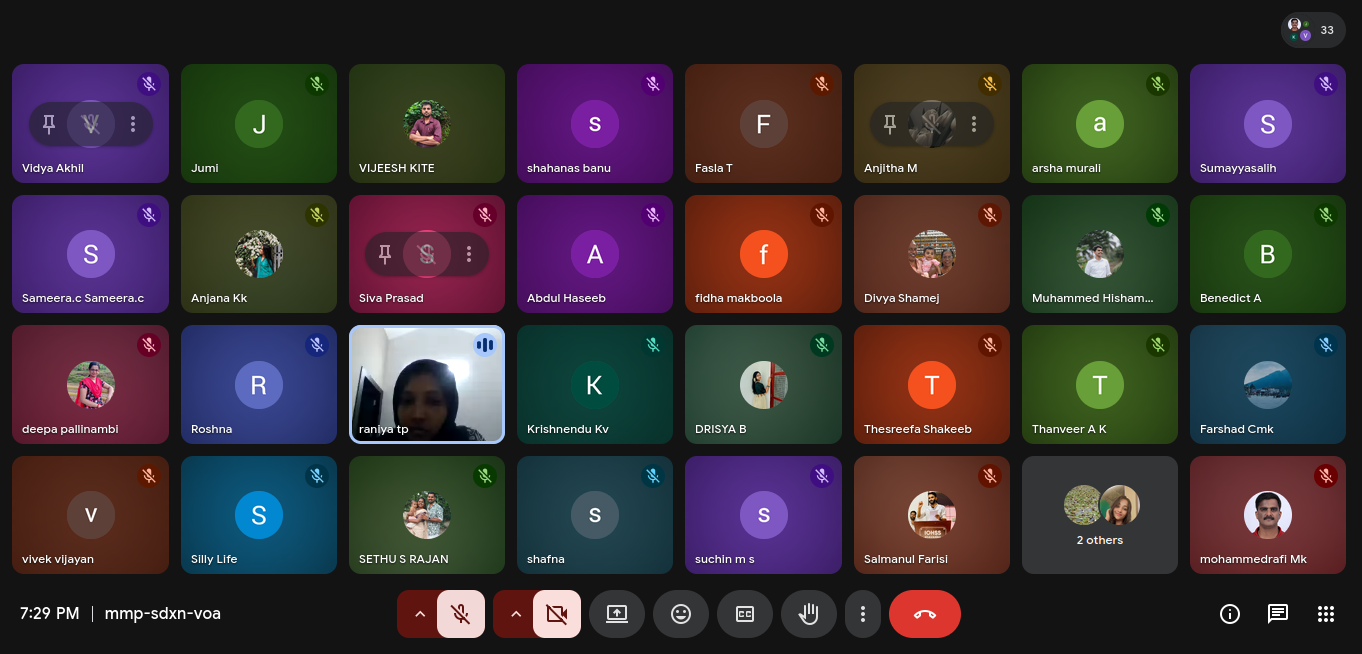The width and height of the screenshot is (1362, 654).
Task: Start presenting your screen
Action: coord(617,614)
